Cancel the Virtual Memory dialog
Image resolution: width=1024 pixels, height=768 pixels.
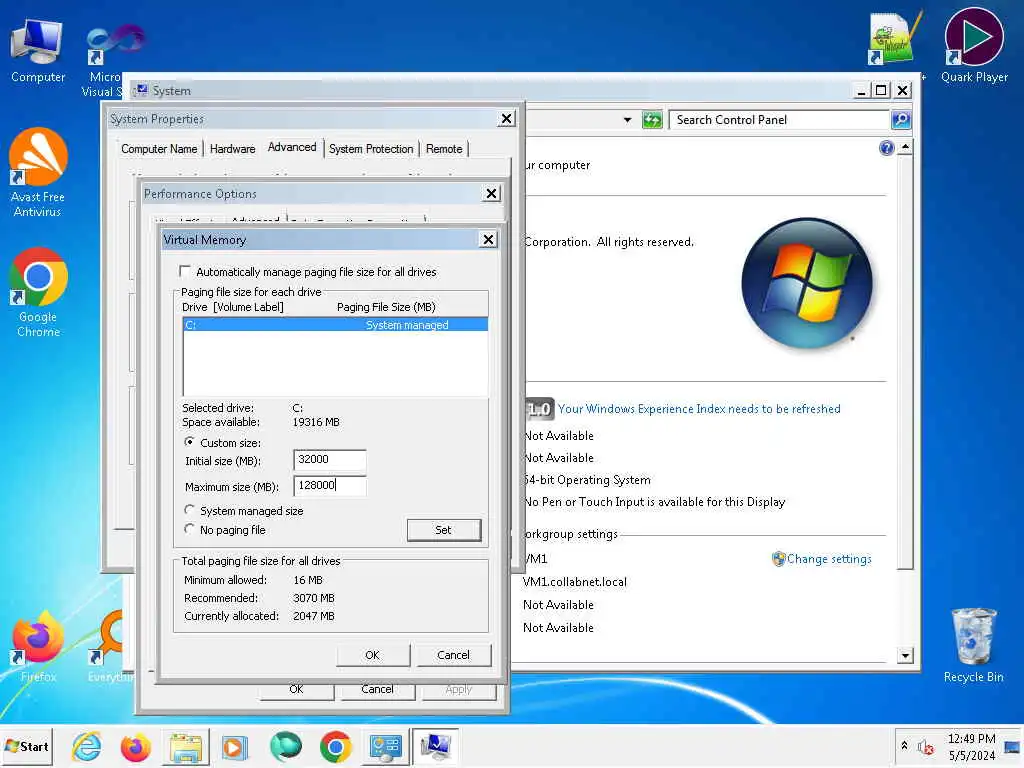453,655
